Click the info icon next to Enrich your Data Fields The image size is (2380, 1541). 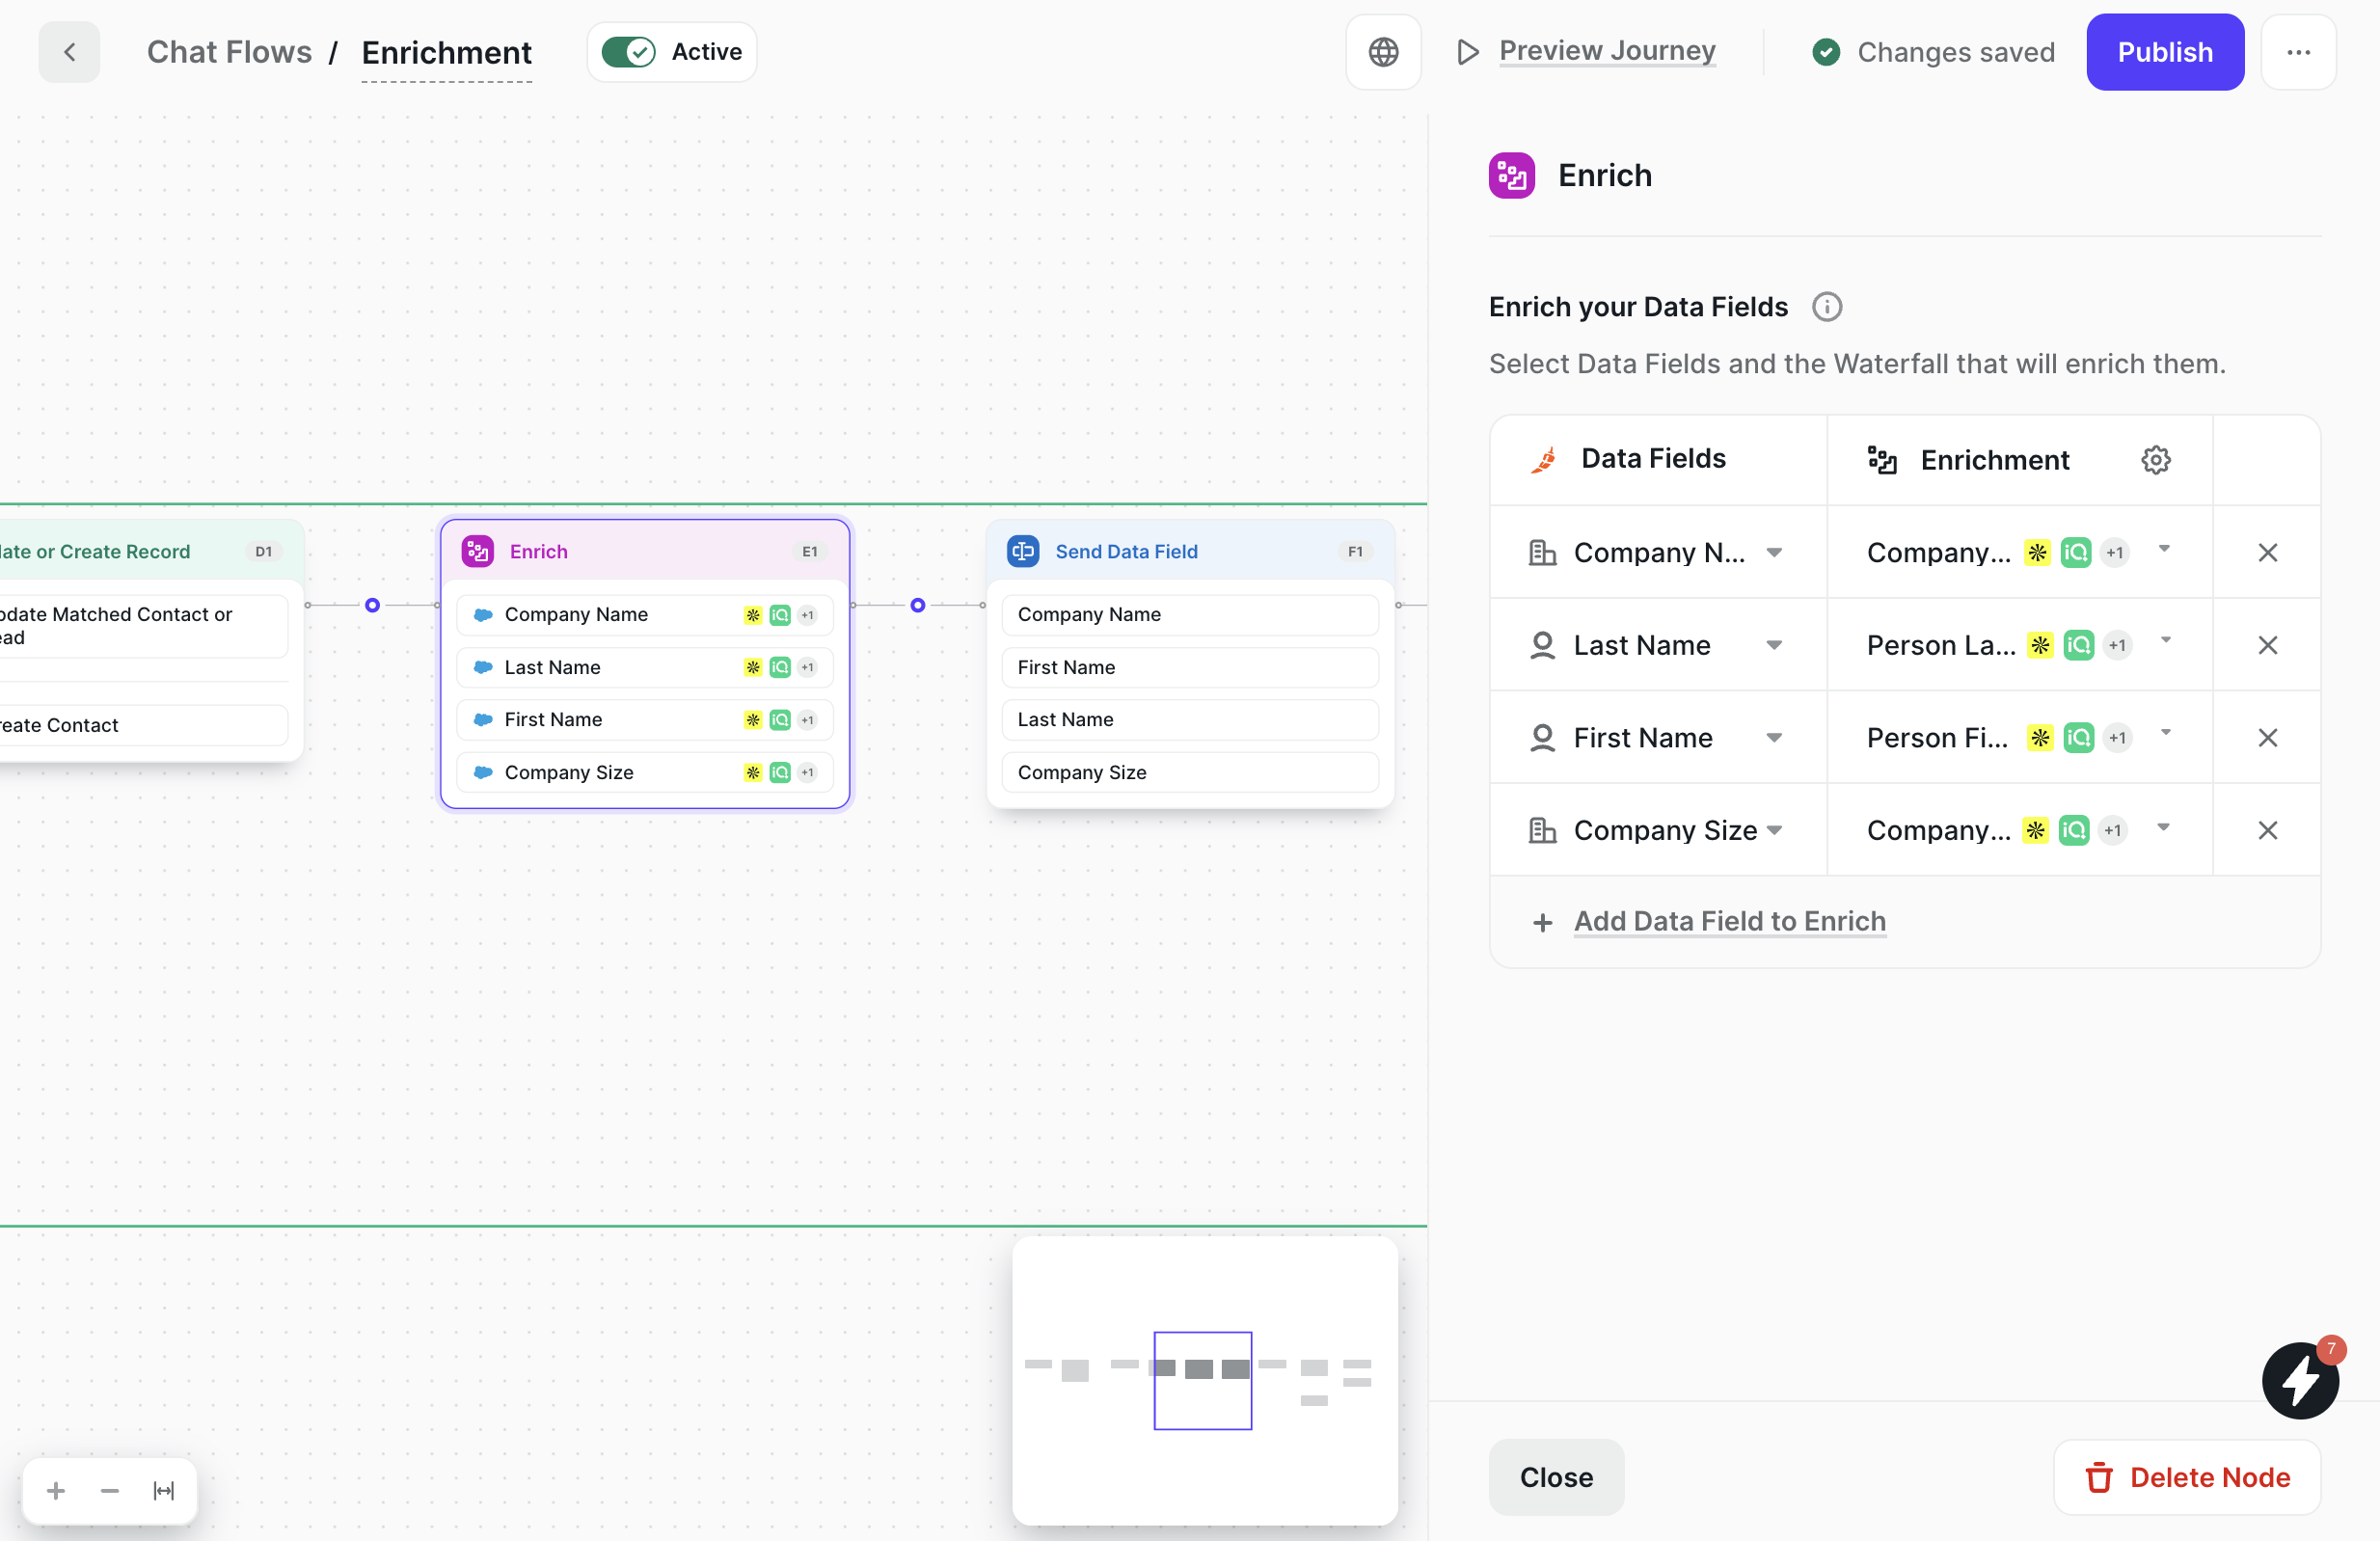pos(1826,307)
